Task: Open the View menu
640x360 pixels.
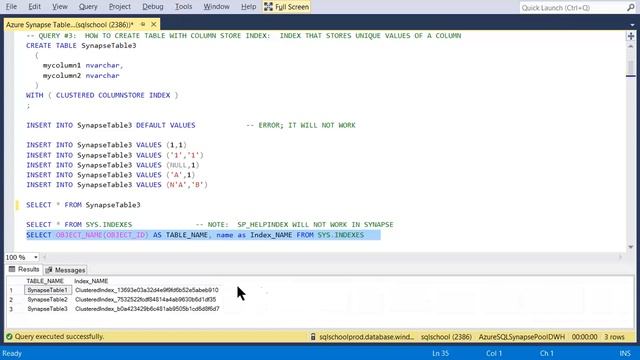Action: (60, 7)
